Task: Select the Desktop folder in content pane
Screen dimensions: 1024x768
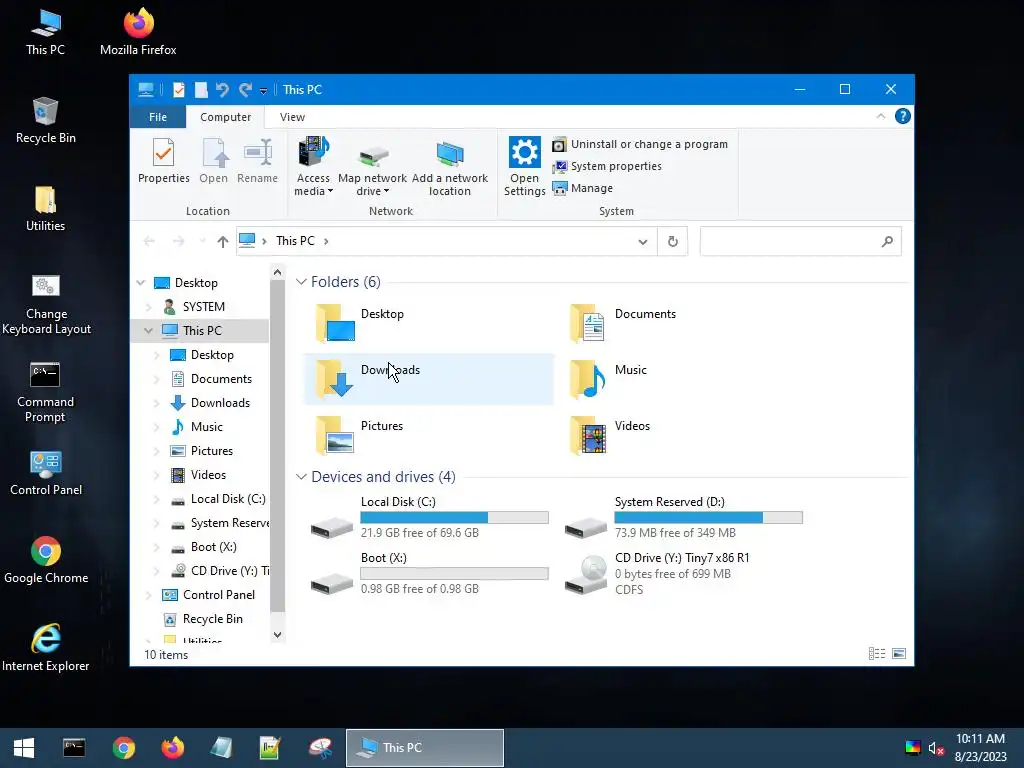Action: coord(428,323)
